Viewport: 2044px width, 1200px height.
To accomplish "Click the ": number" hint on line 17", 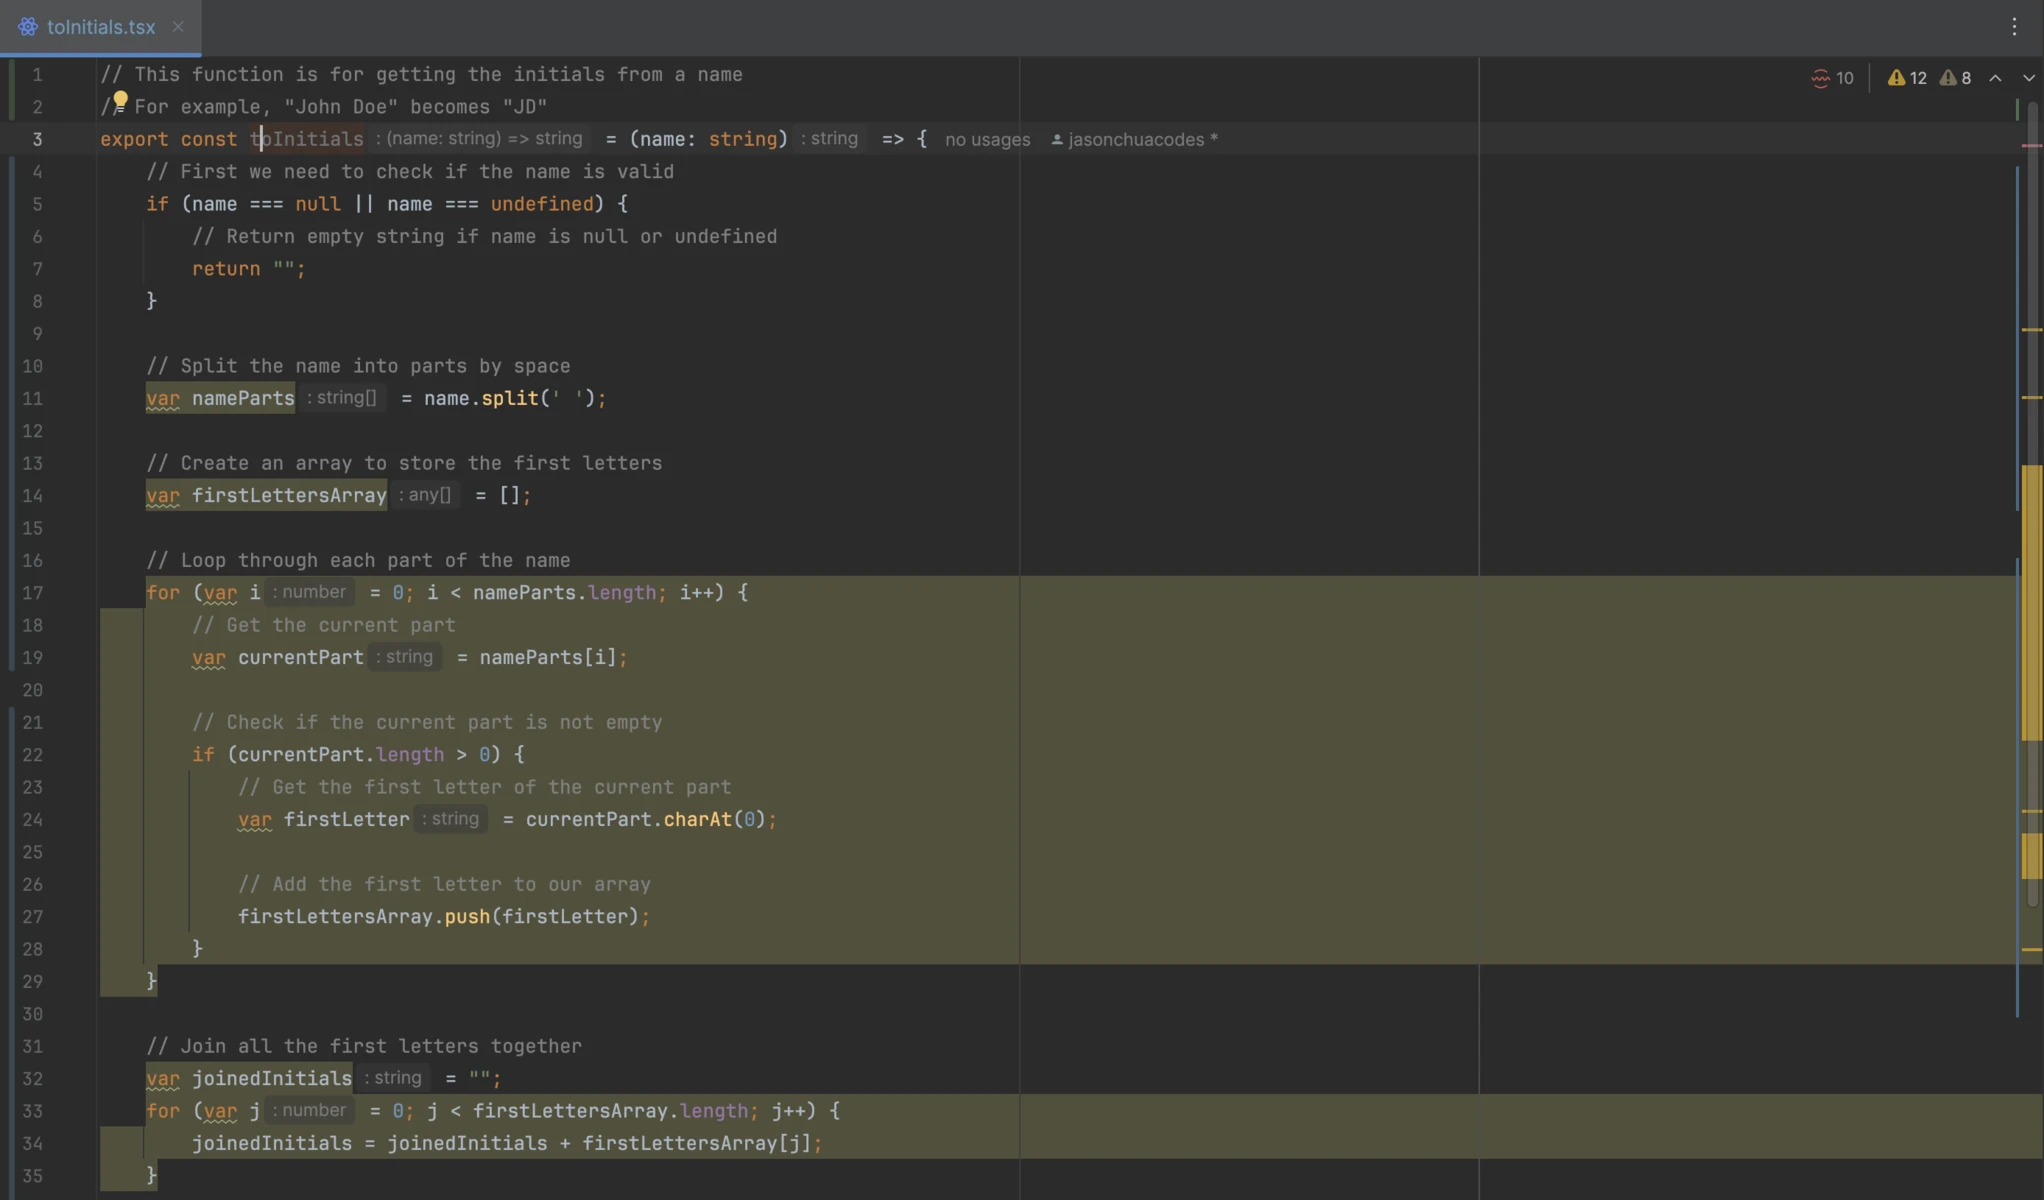I will click(310, 592).
